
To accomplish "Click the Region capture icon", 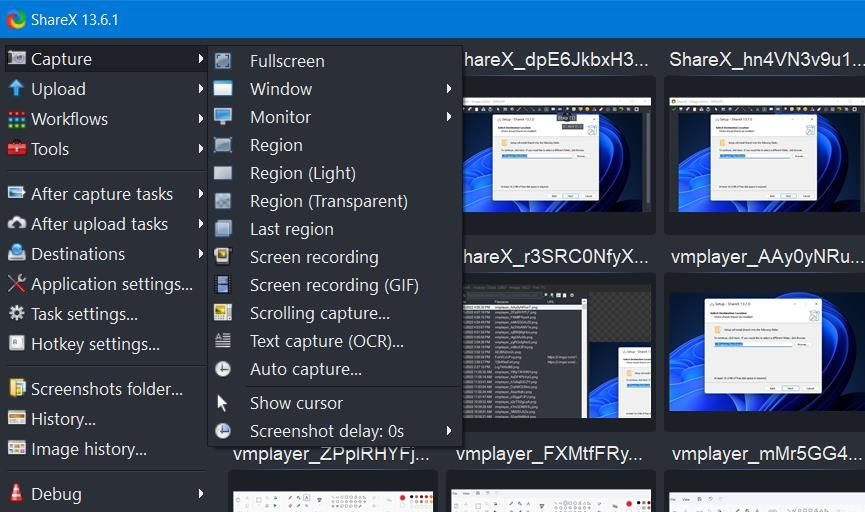I will 223,145.
